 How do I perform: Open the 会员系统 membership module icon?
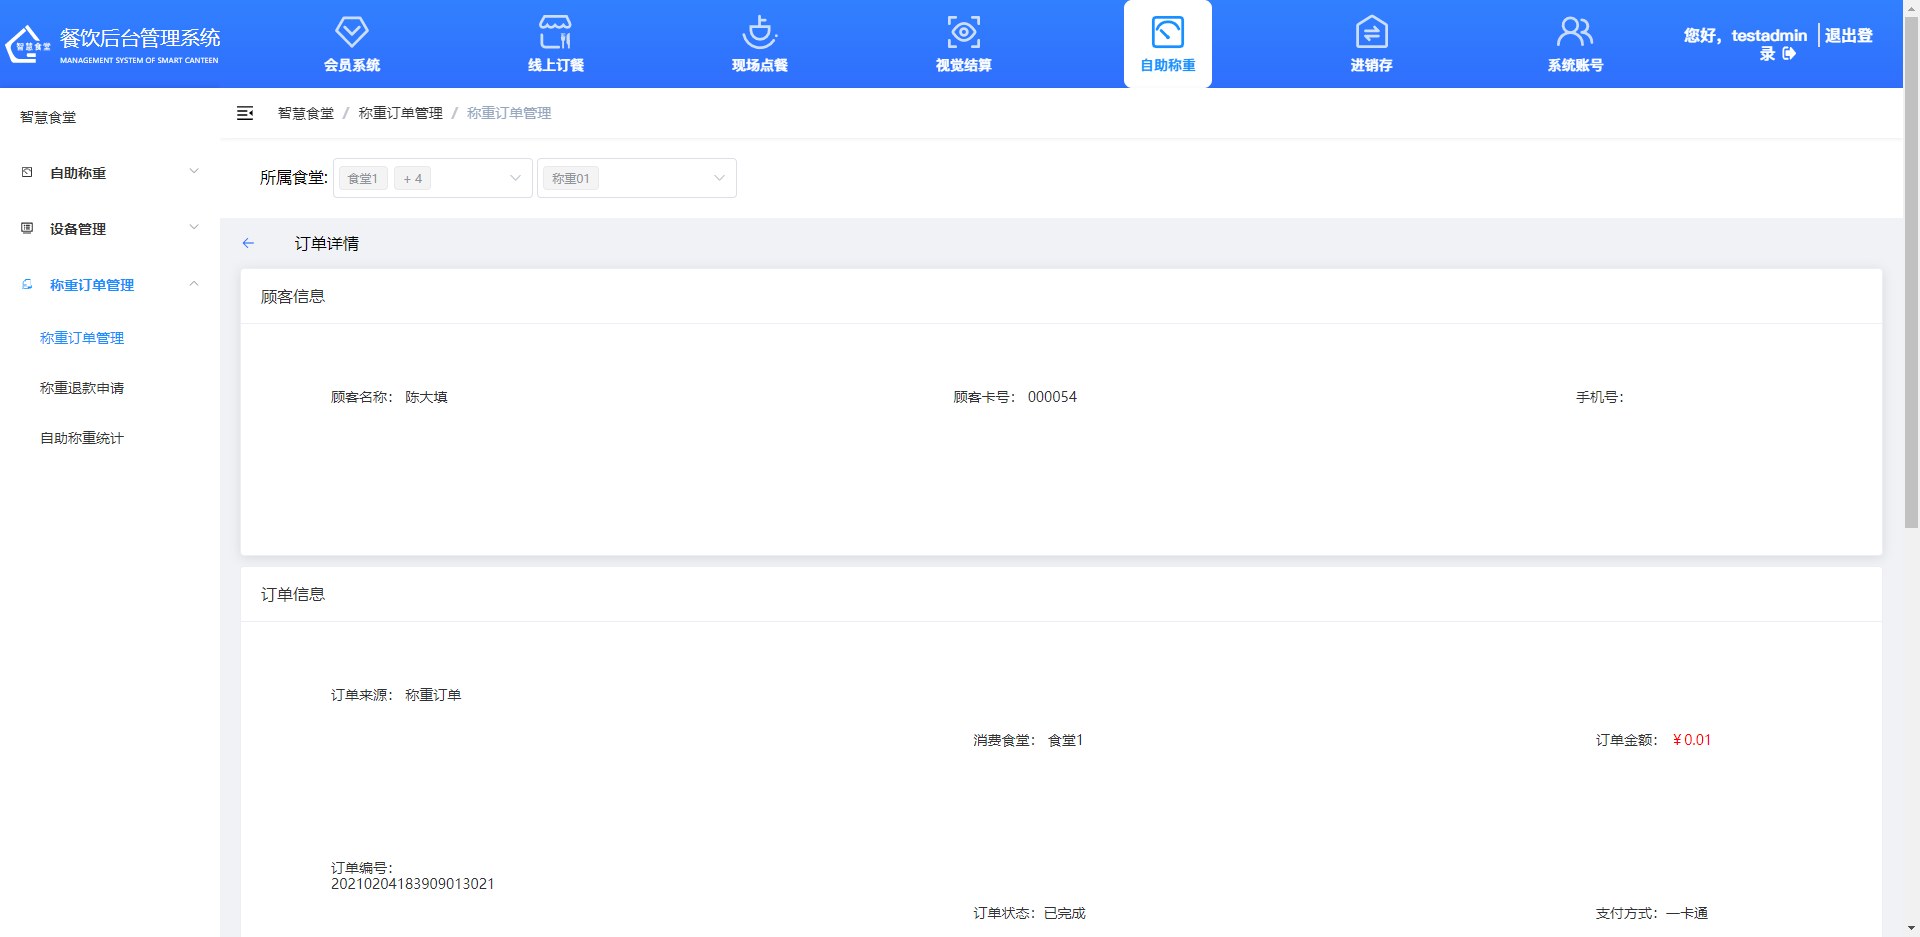[351, 33]
